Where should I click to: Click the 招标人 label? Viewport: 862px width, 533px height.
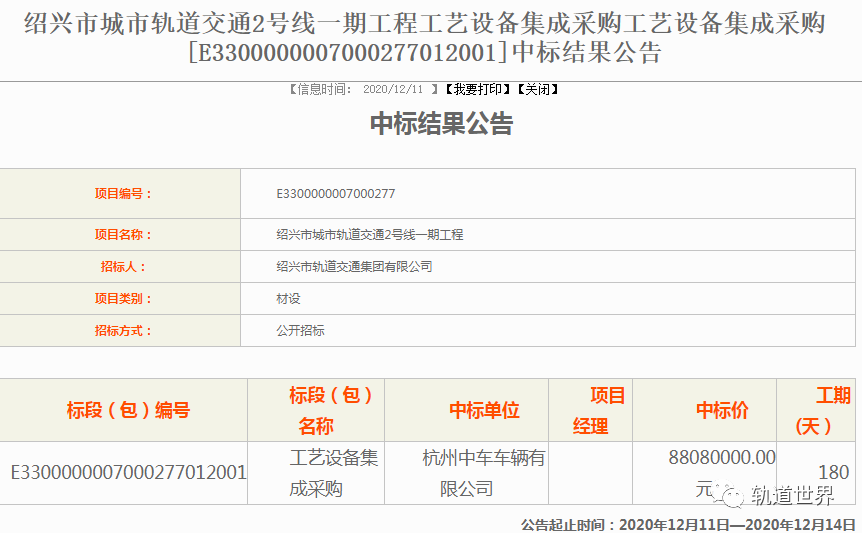point(123,266)
